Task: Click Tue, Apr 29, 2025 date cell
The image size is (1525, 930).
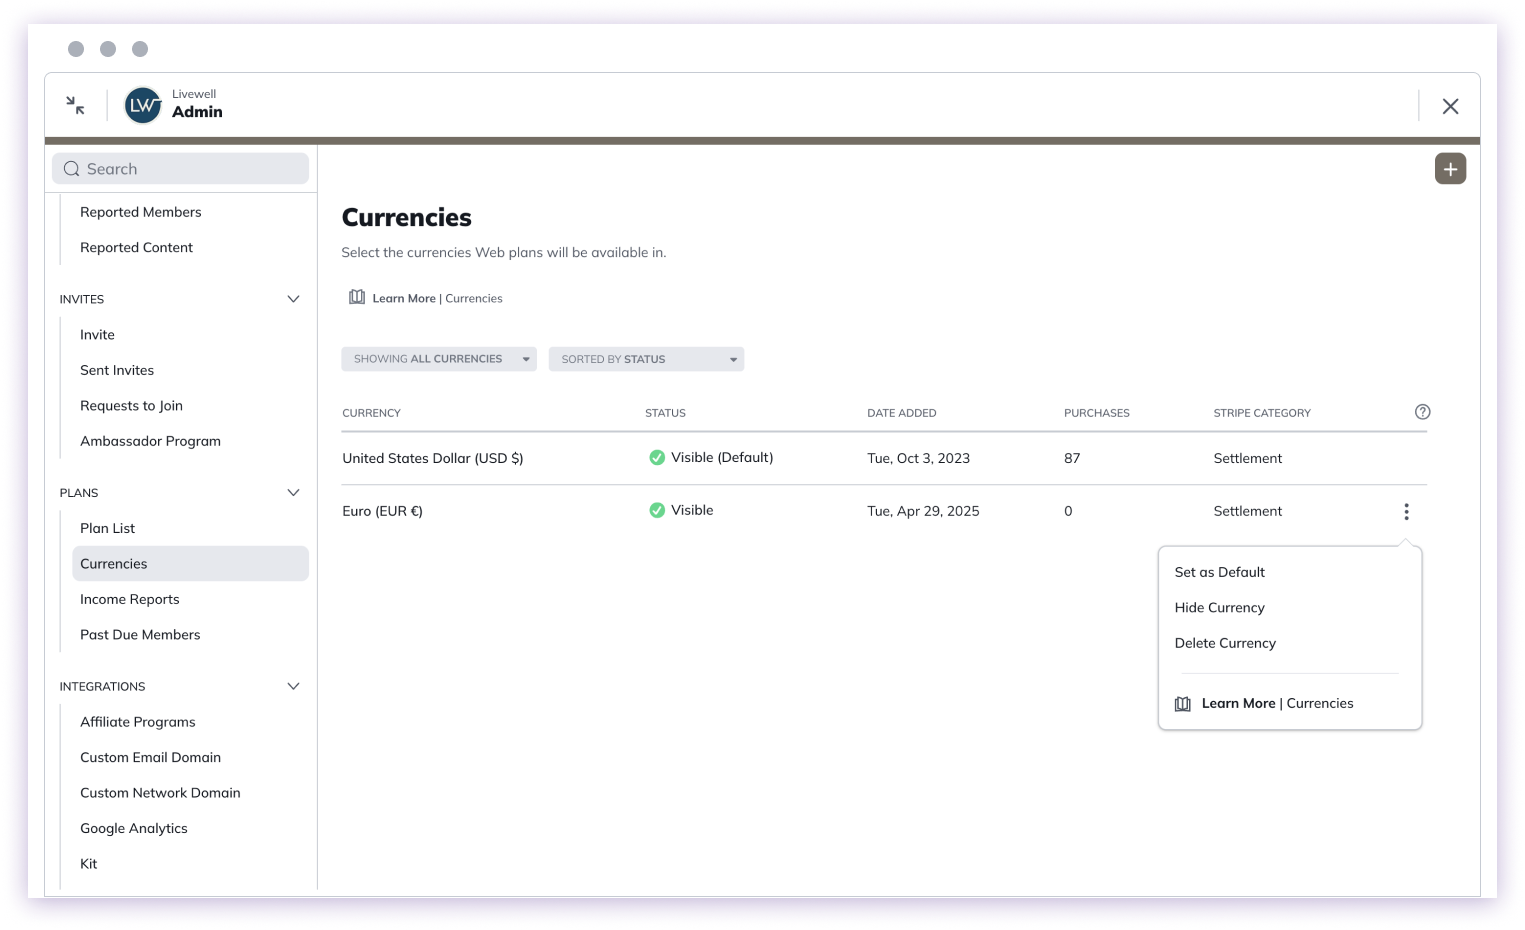Action: coord(923,511)
